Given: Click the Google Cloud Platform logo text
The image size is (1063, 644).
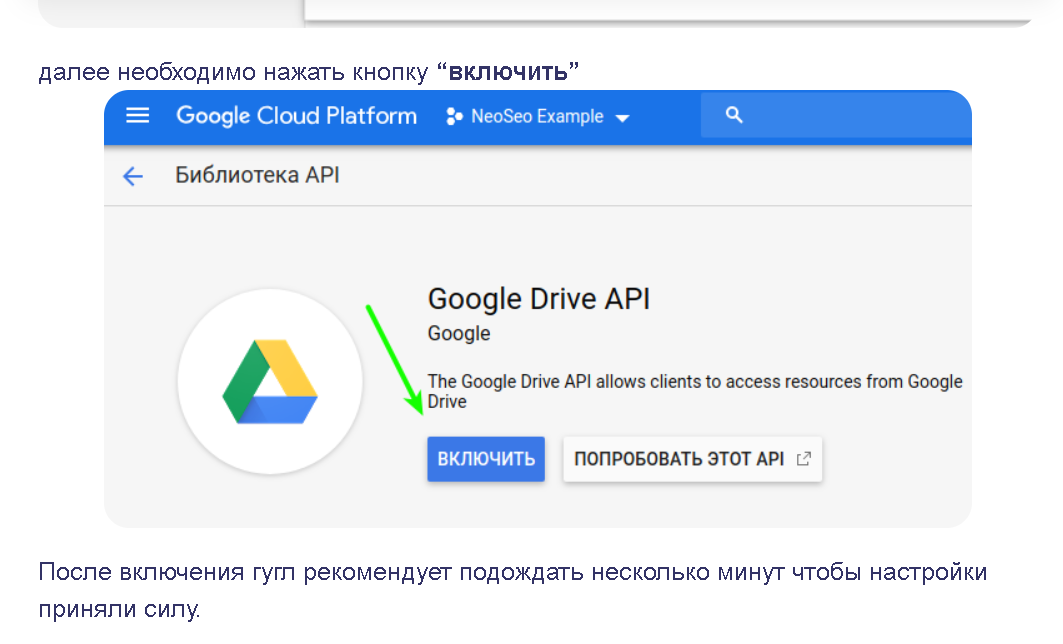Looking at the screenshot, I should click(x=296, y=116).
